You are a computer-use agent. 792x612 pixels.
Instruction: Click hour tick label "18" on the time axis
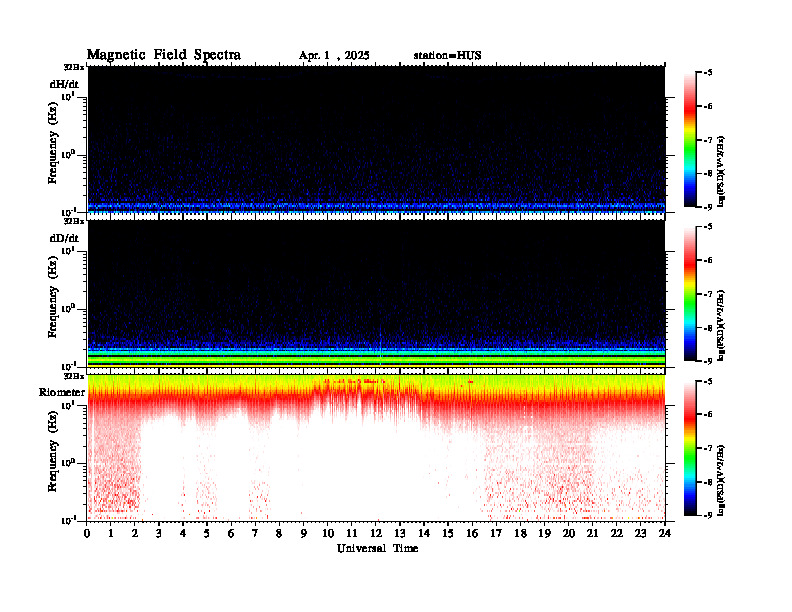click(x=520, y=534)
